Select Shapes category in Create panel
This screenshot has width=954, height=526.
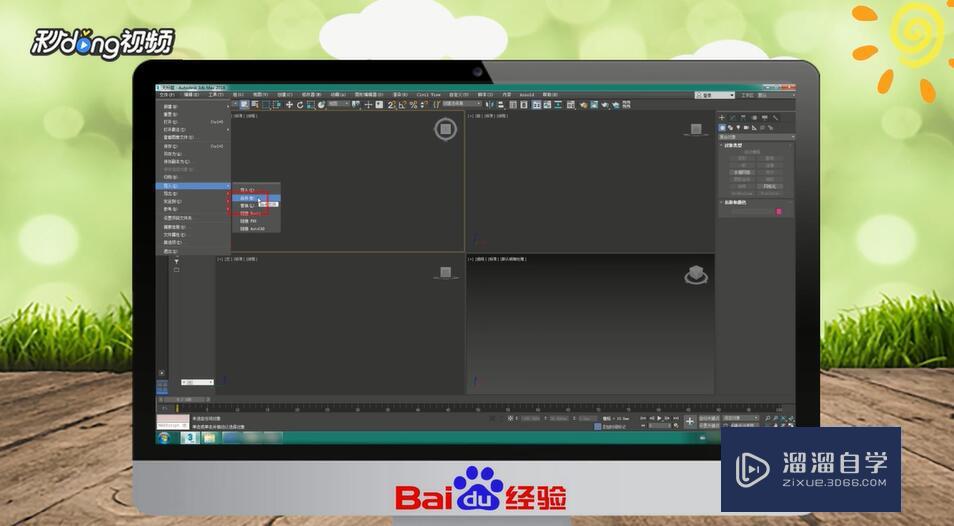tap(731, 128)
